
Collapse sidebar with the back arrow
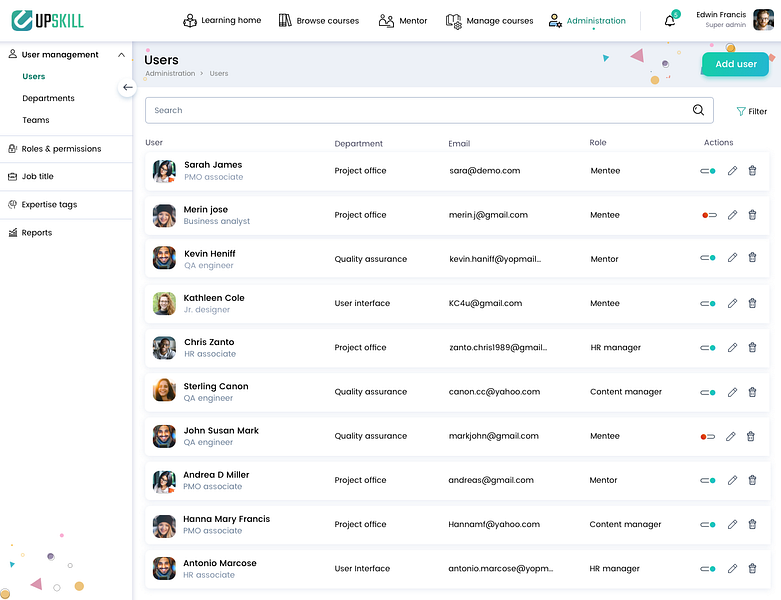click(128, 88)
